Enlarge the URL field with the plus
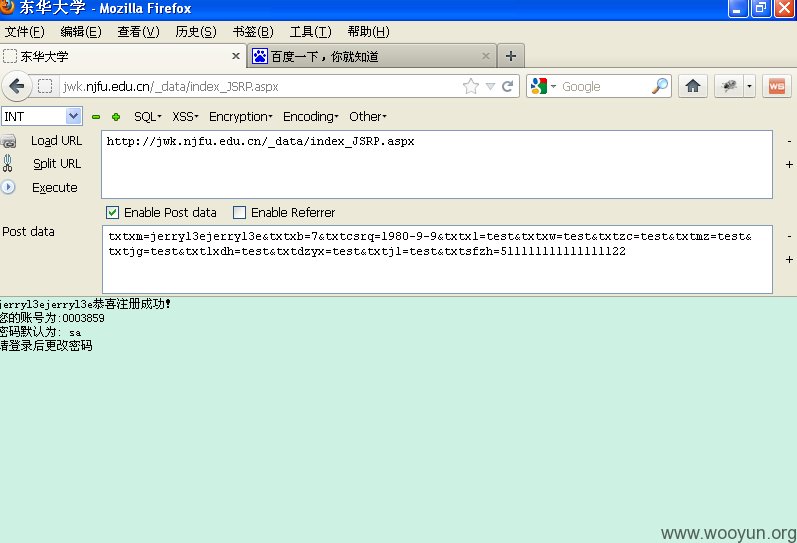 [x=789, y=165]
